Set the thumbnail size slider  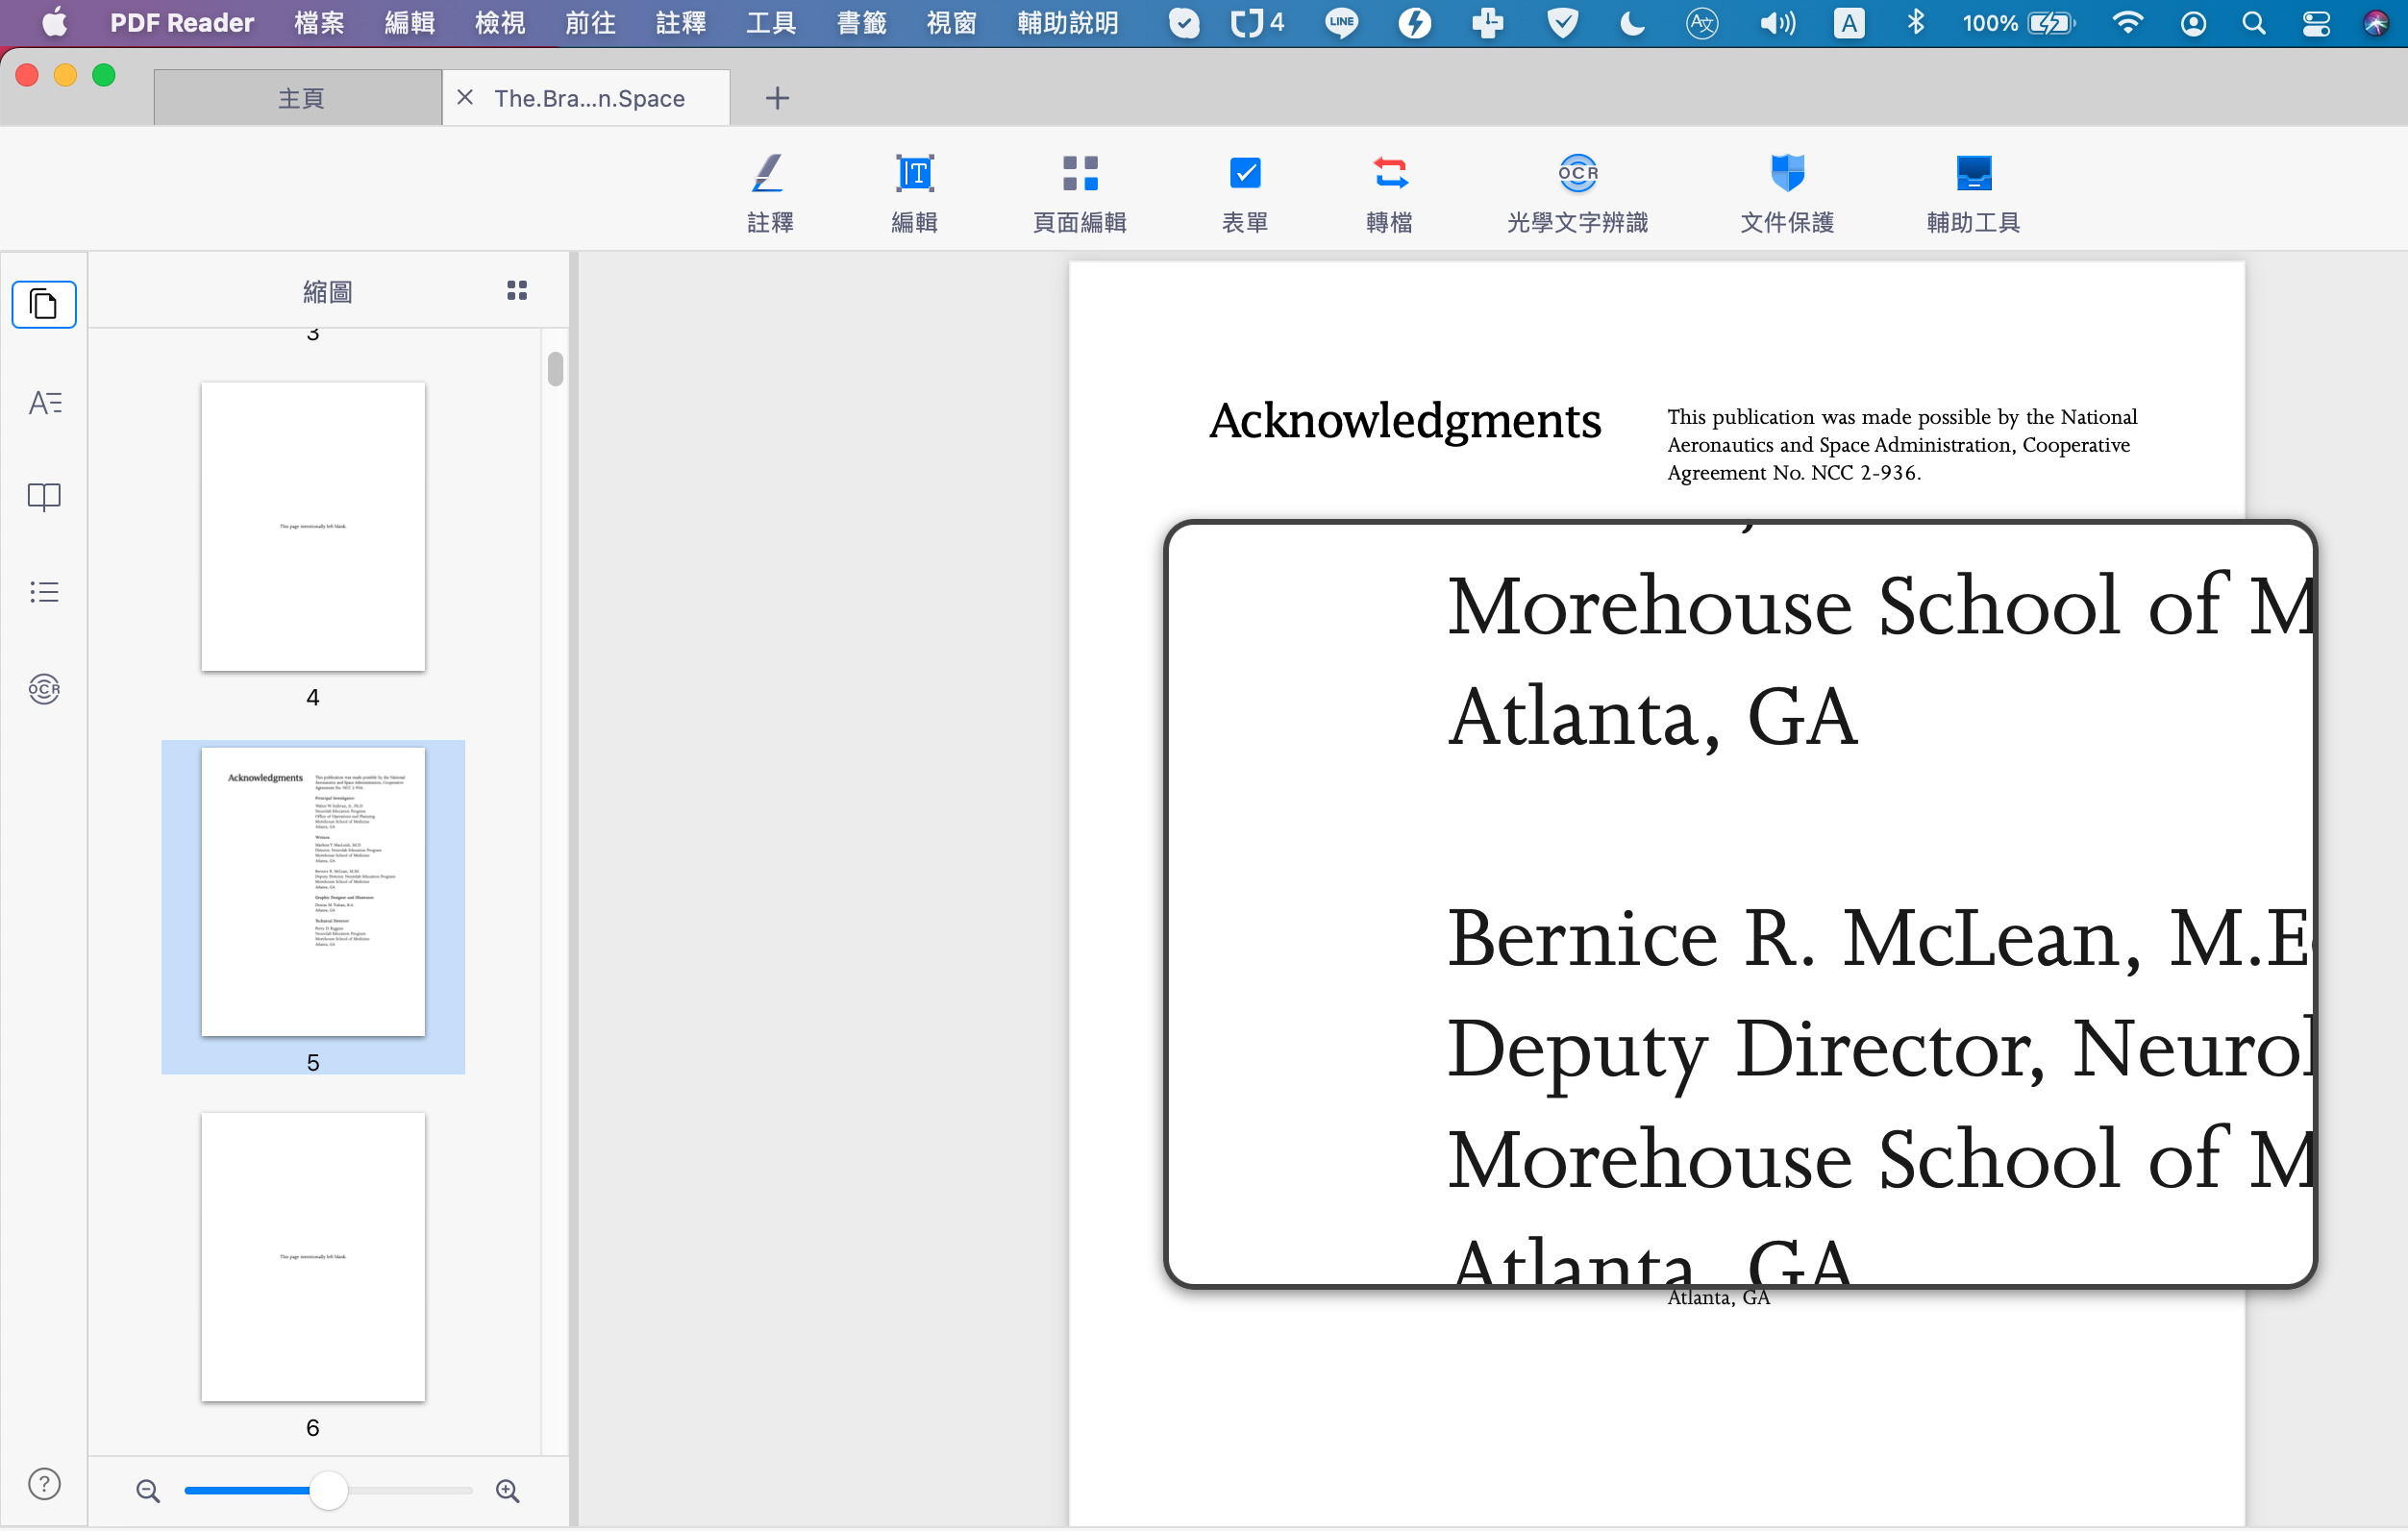coord(328,1490)
